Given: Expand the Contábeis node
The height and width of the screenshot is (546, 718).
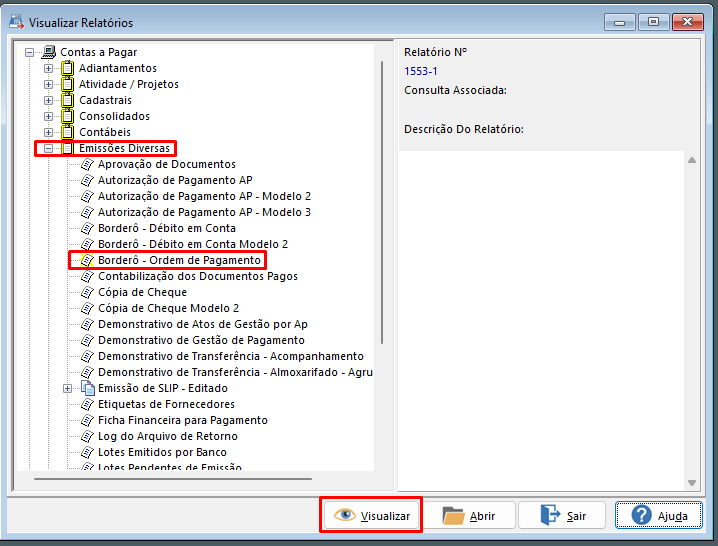Looking at the screenshot, I should (x=48, y=132).
